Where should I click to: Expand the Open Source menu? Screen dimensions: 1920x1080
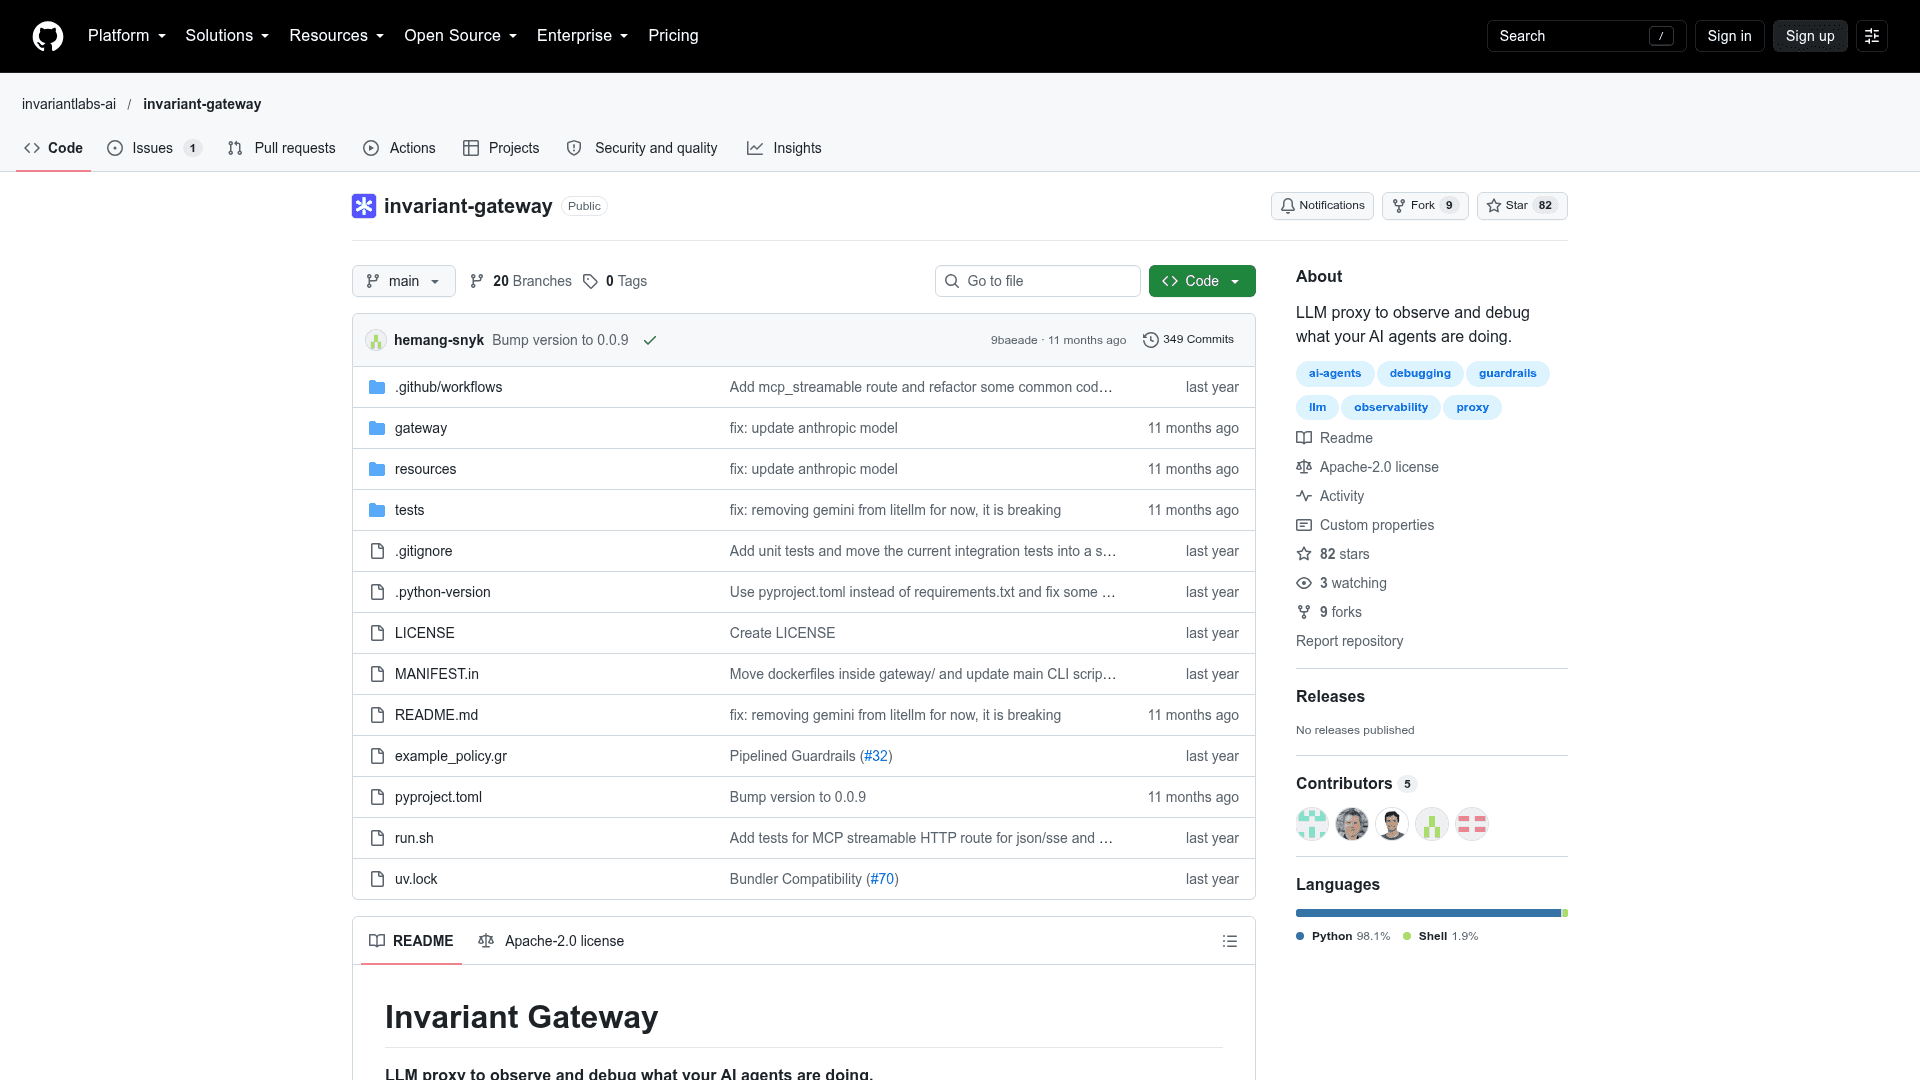461,36
